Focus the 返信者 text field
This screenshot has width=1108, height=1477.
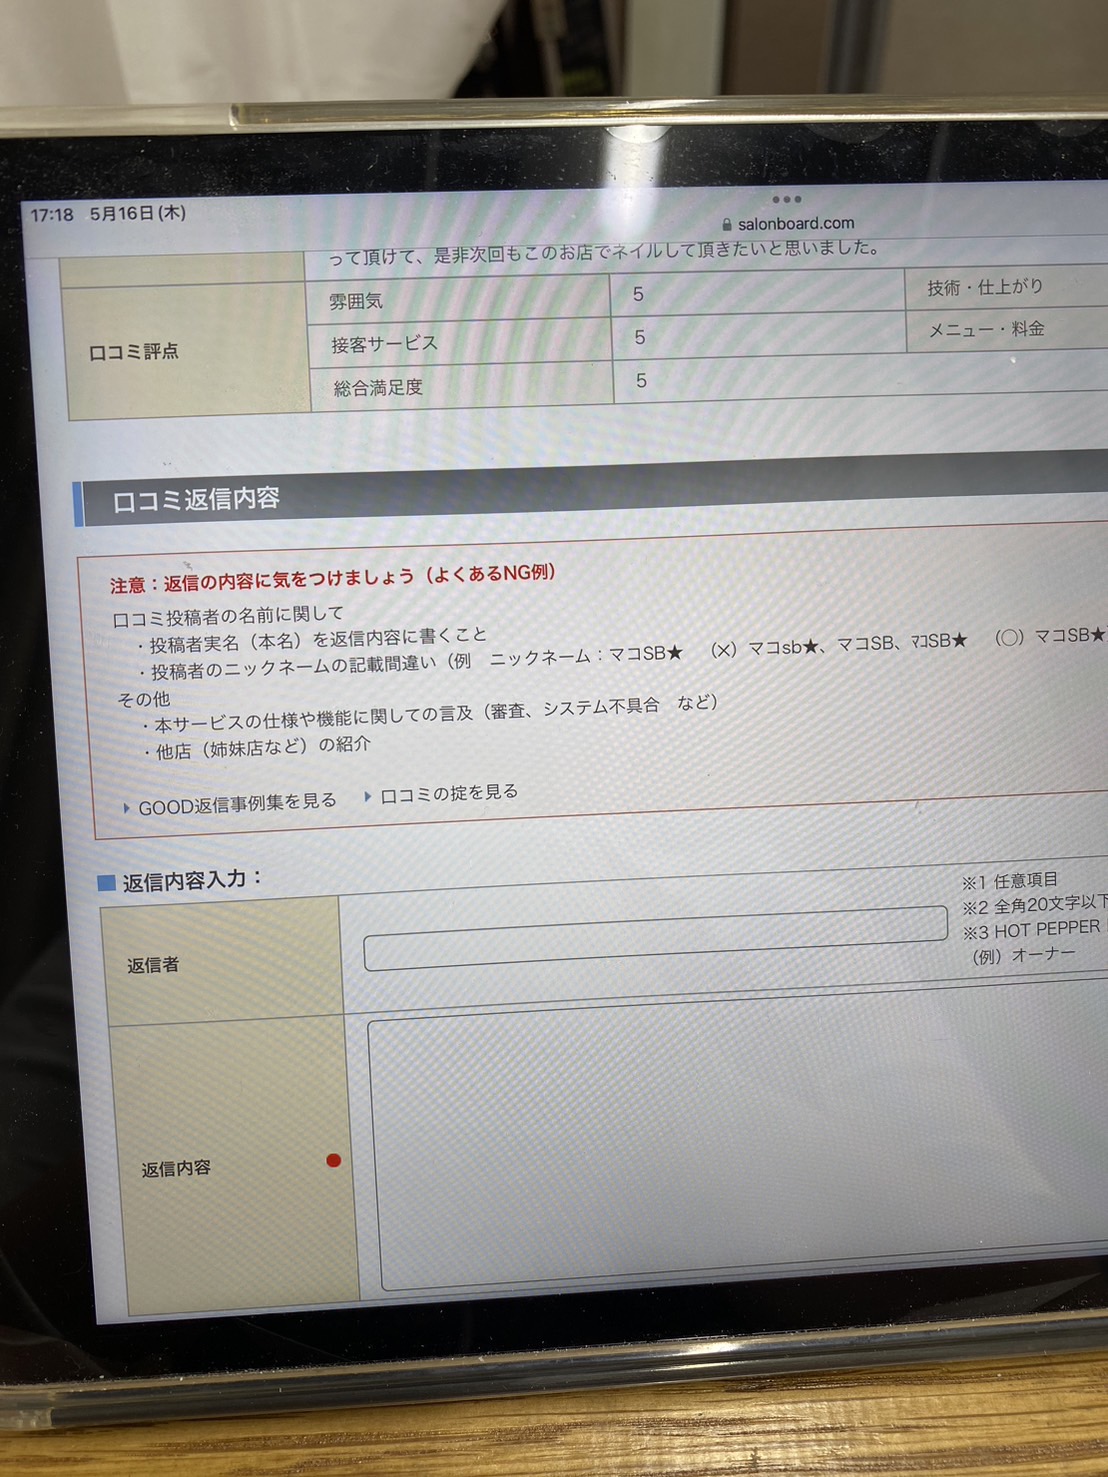coord(655,937)
